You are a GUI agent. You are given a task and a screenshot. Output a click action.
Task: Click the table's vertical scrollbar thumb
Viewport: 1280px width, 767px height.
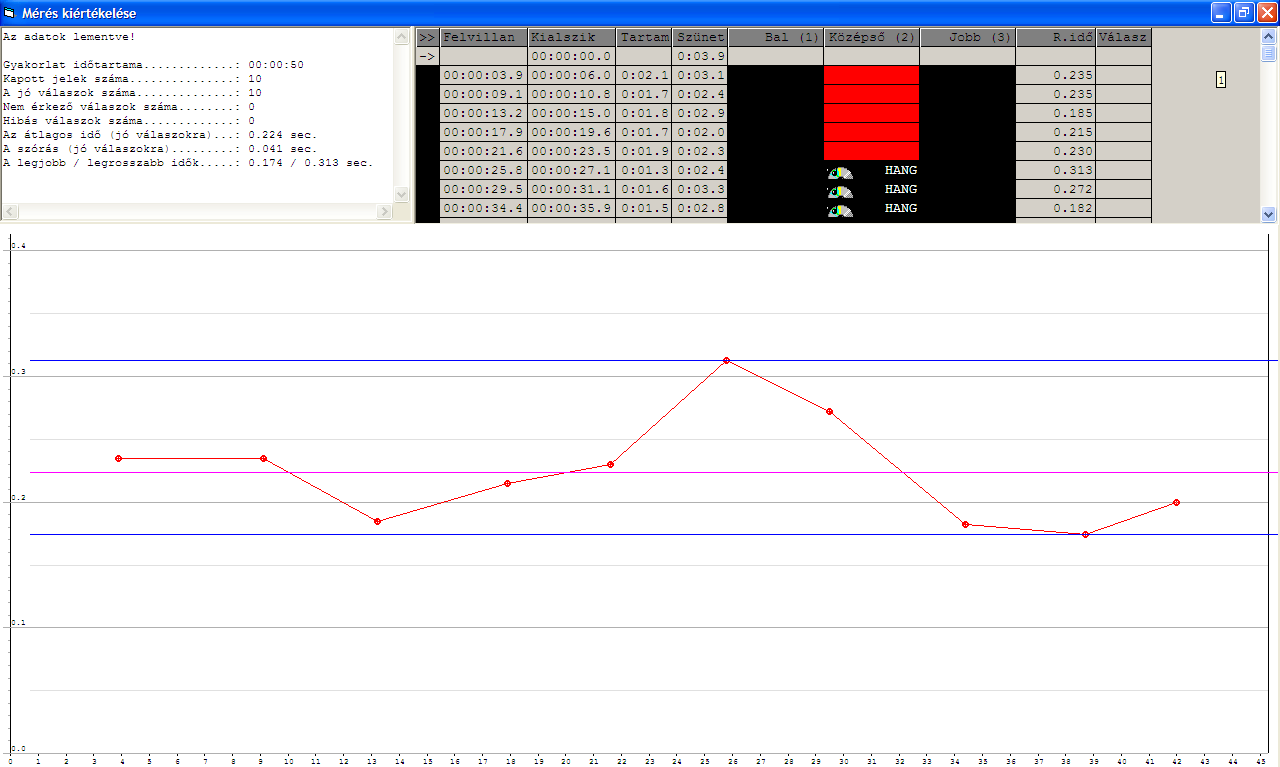click(x=1269, y=53)
